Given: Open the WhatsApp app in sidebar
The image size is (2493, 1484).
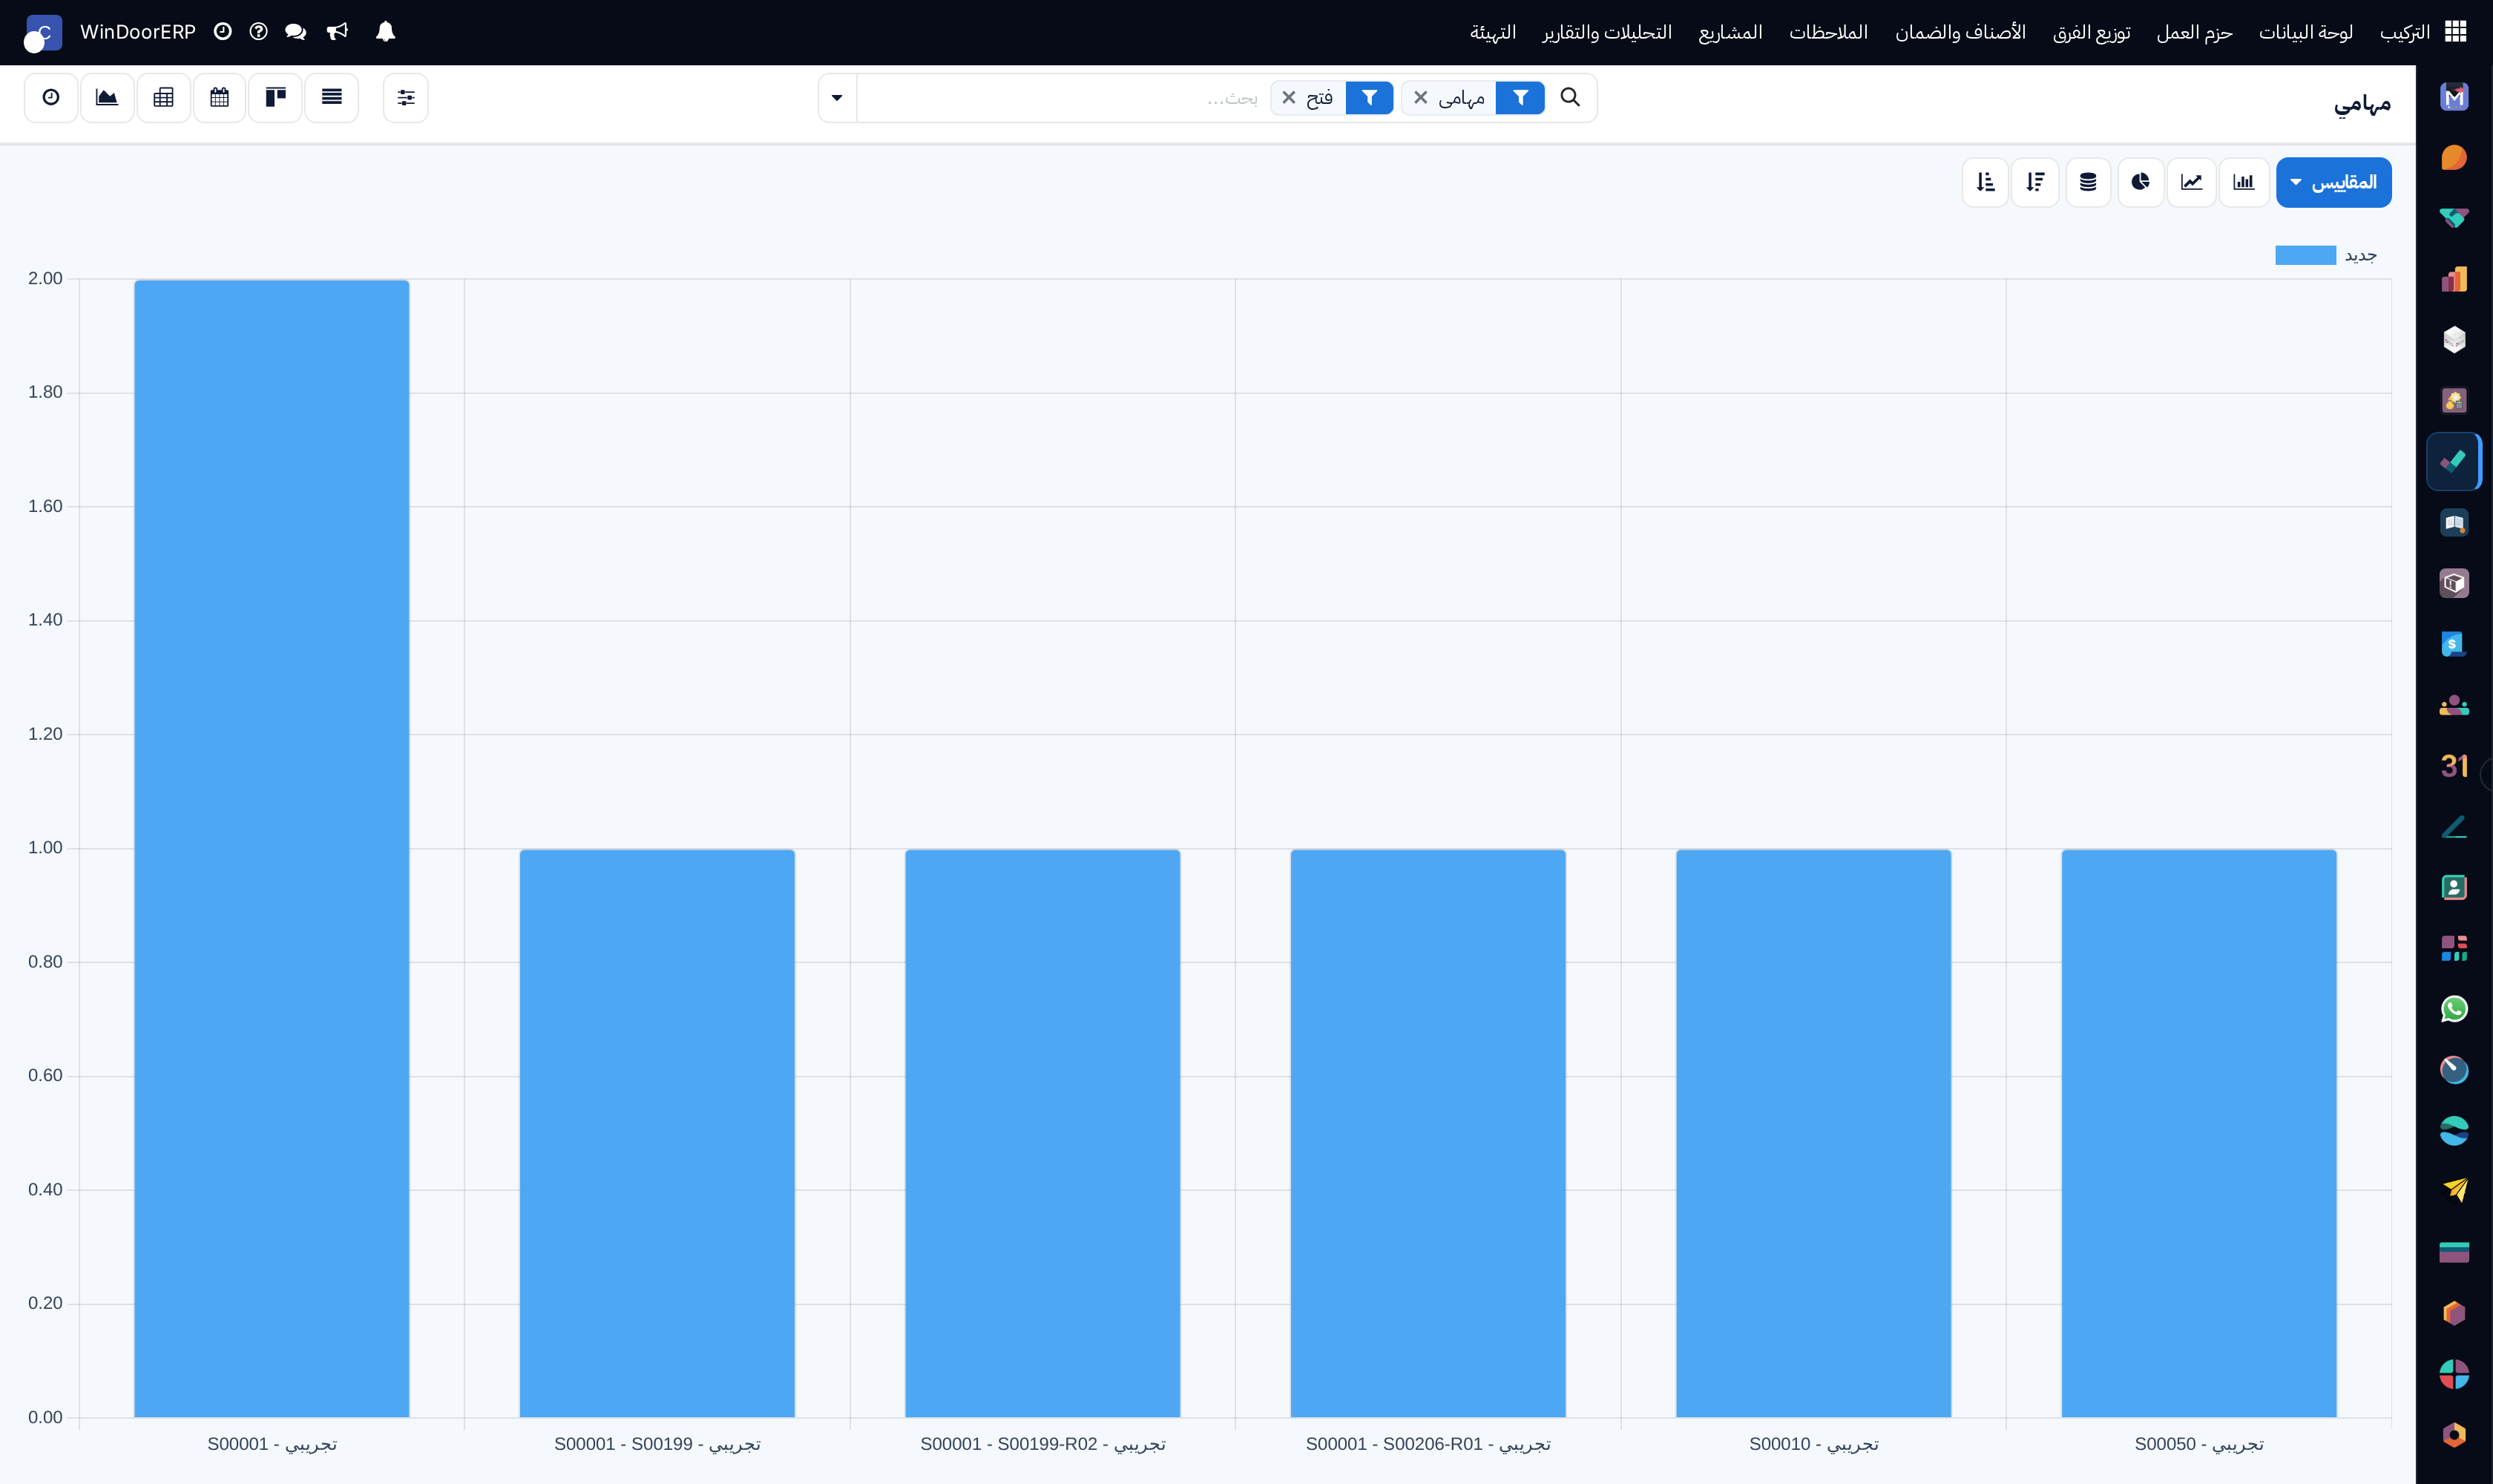Looking at the screenshot, I should [x=2454, y=1009].
